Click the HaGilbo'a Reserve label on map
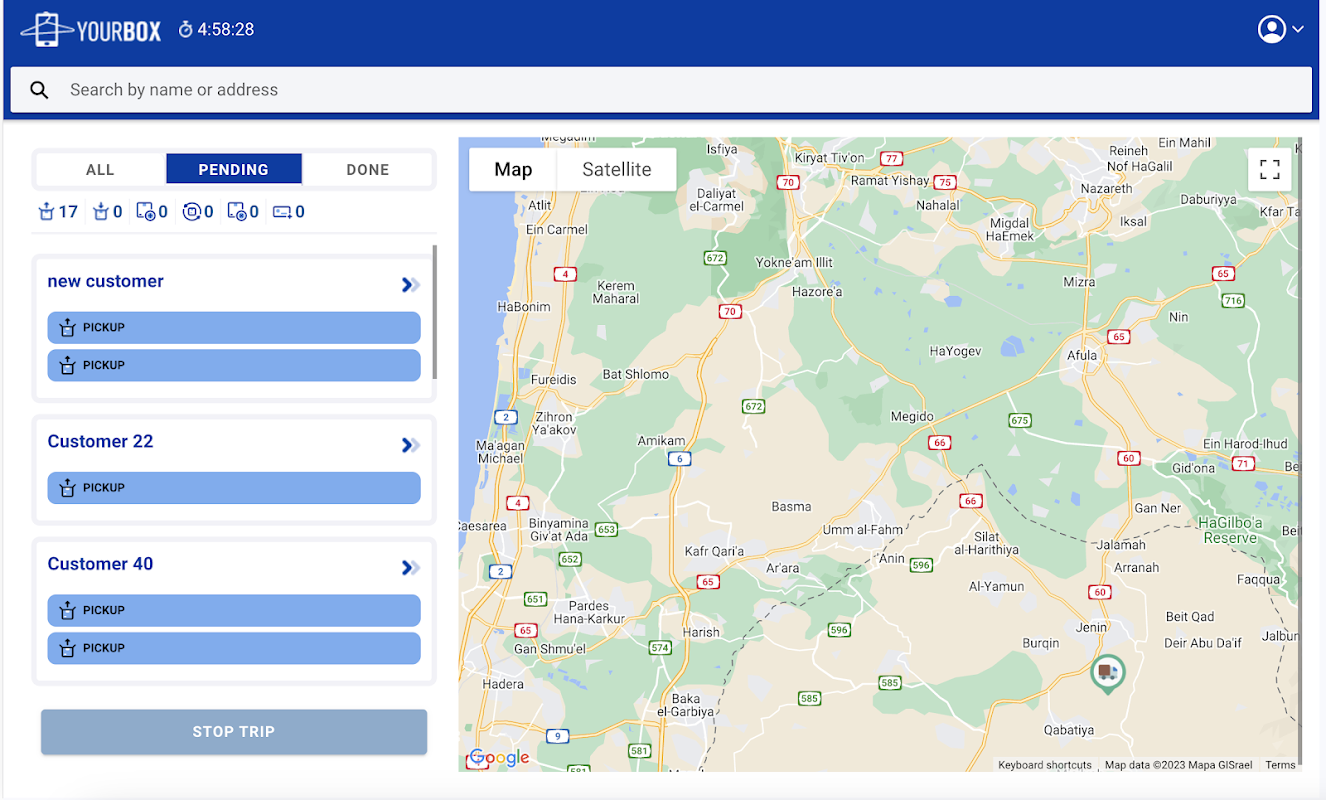The width and height of the screenshot is (1326, 800). point(1230,531)
